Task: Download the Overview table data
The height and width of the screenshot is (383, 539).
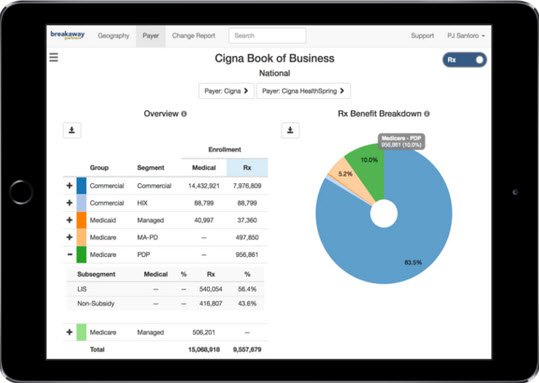Action: tap(72, 130)
